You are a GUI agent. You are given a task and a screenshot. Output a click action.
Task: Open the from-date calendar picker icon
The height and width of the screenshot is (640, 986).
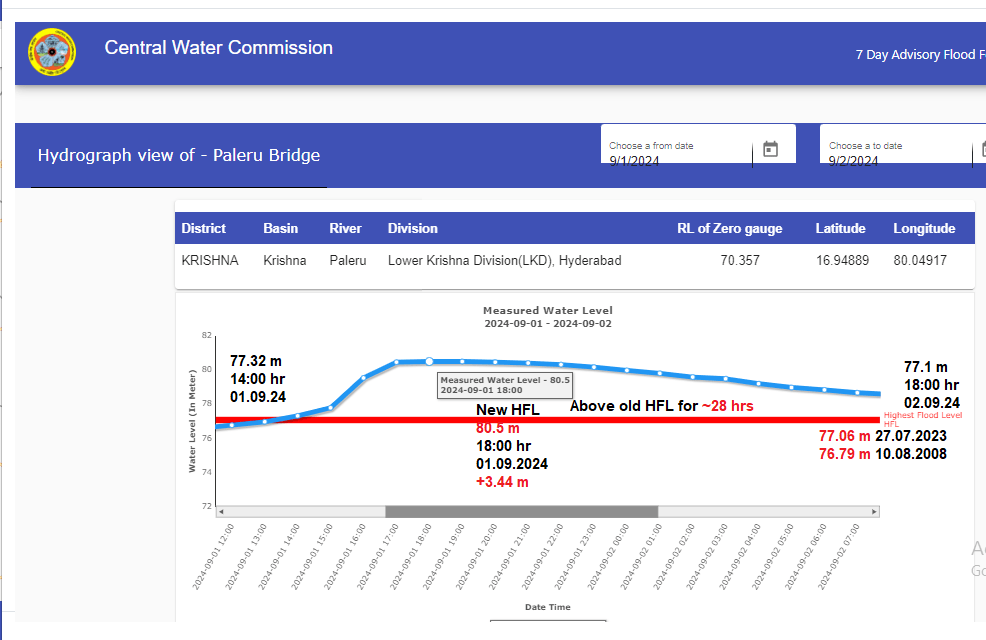click(770, 149)
